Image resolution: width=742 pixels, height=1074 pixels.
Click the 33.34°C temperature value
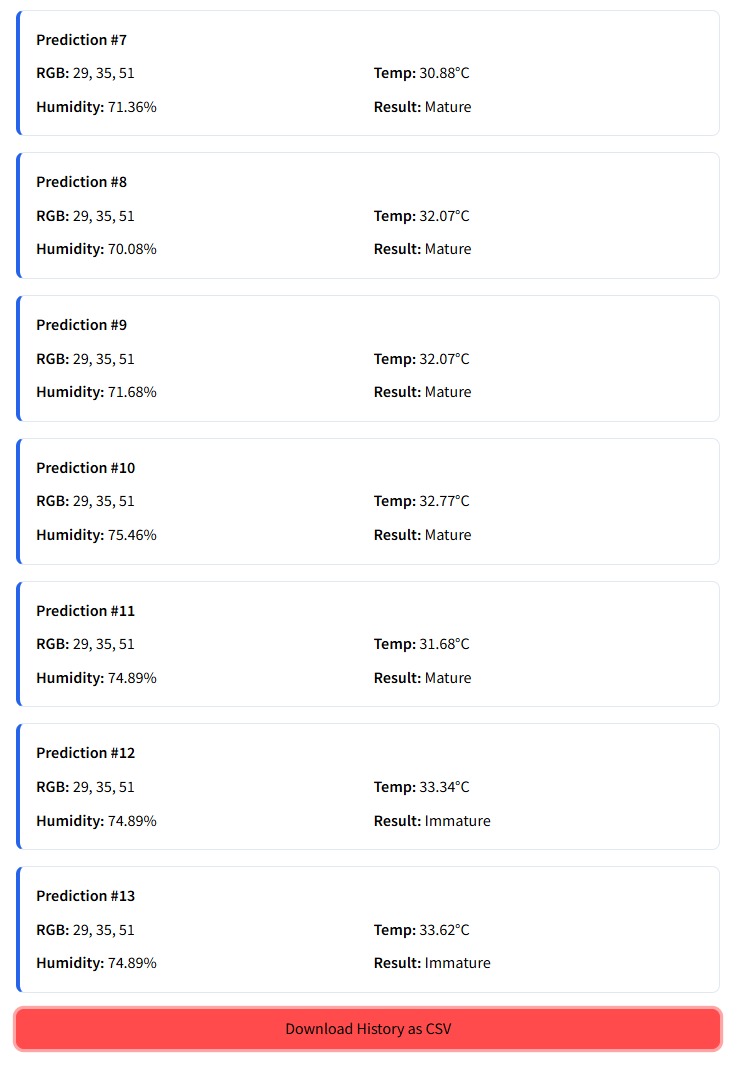(x=444, y=787)
